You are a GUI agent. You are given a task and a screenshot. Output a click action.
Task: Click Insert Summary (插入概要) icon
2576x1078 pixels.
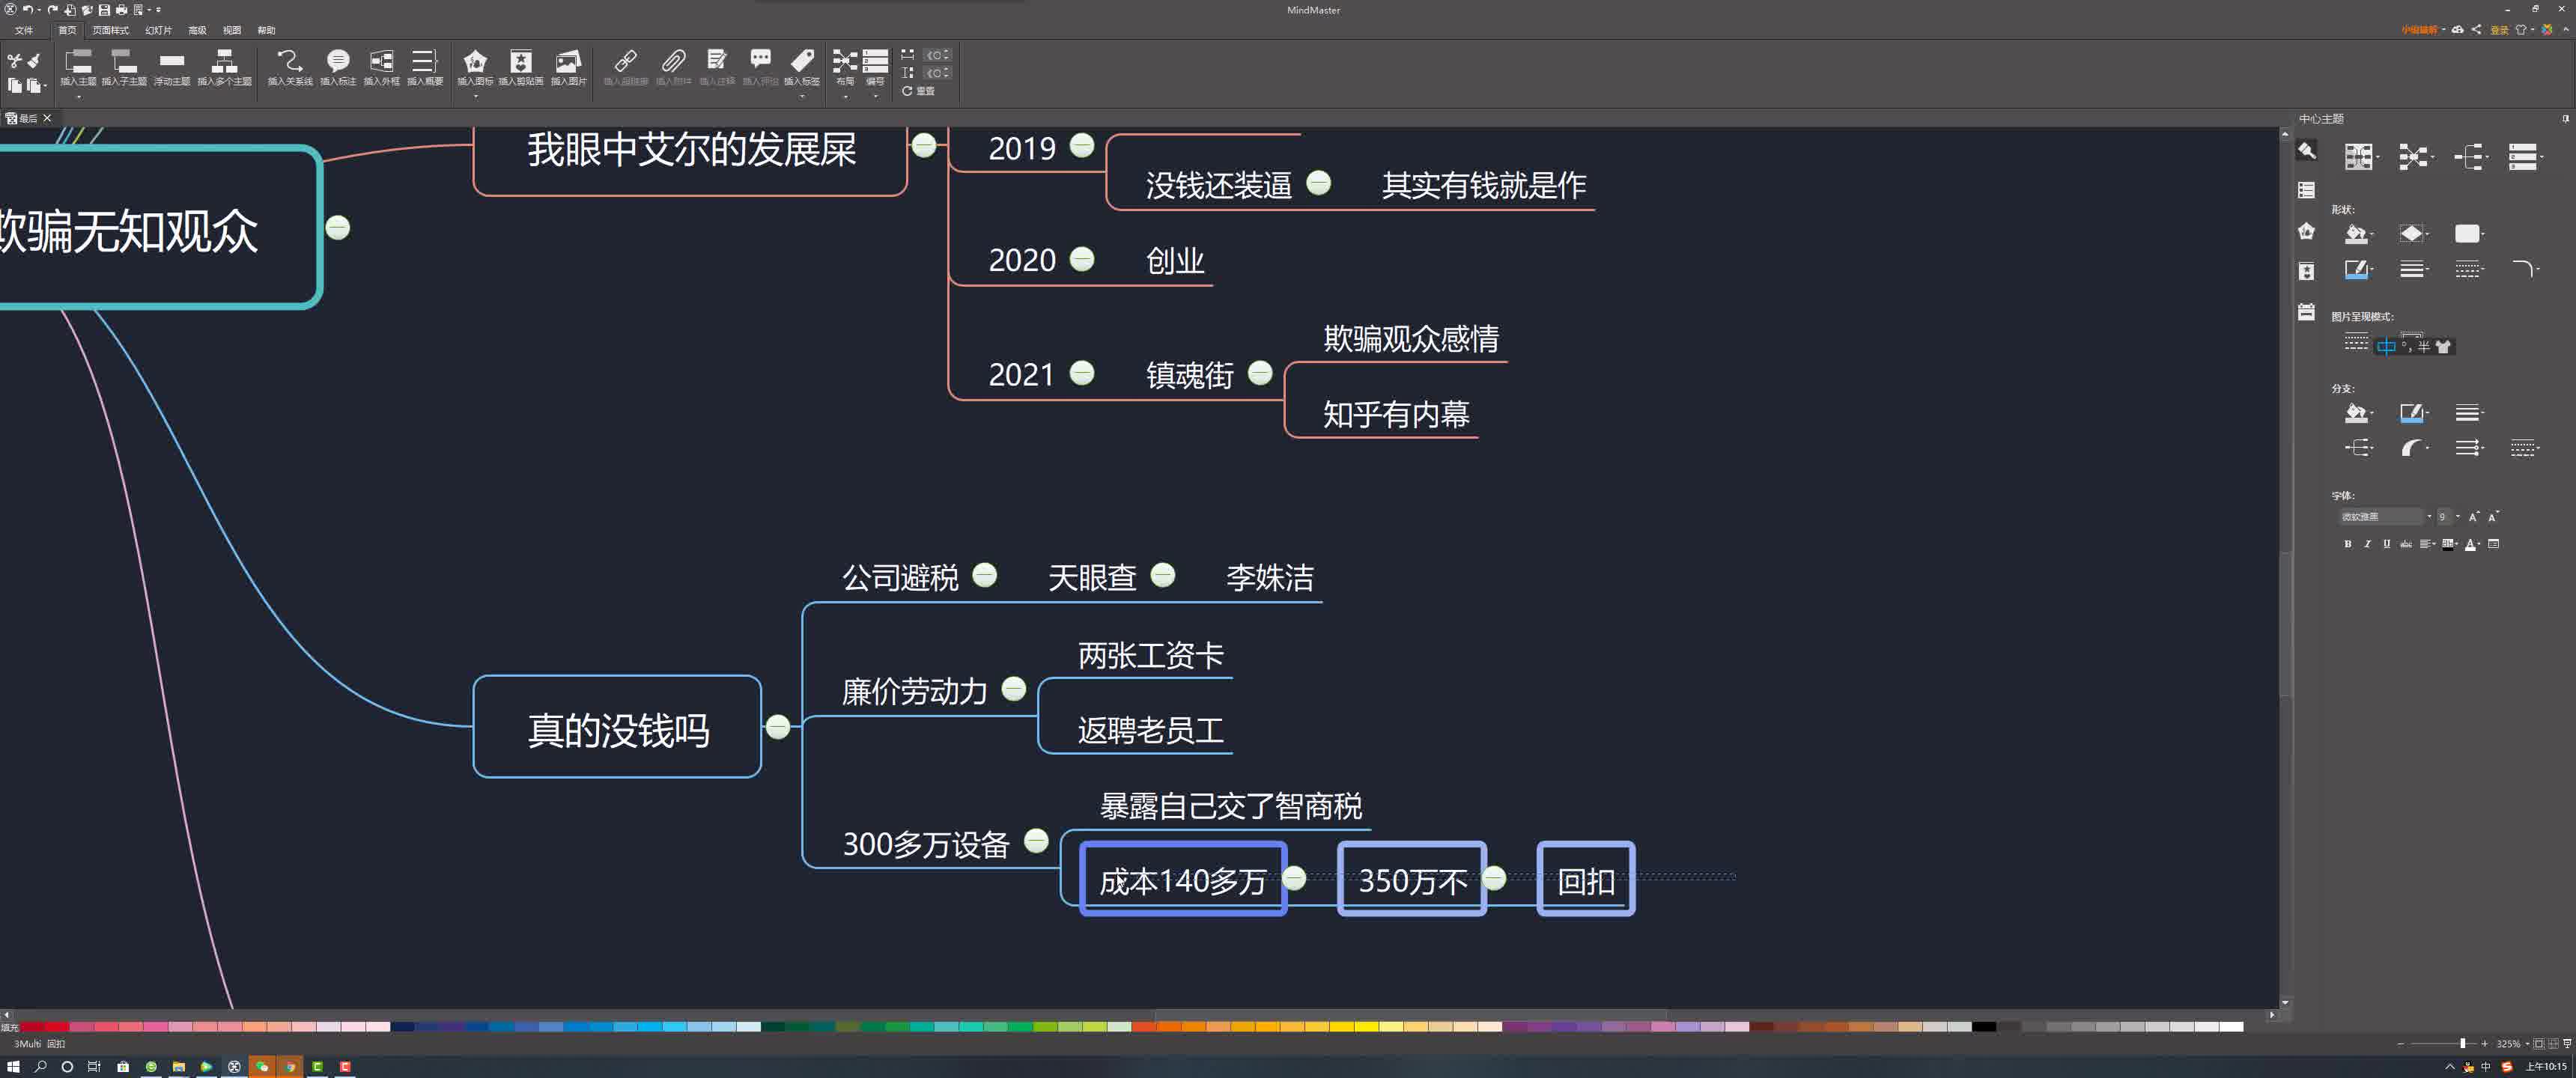425,67
